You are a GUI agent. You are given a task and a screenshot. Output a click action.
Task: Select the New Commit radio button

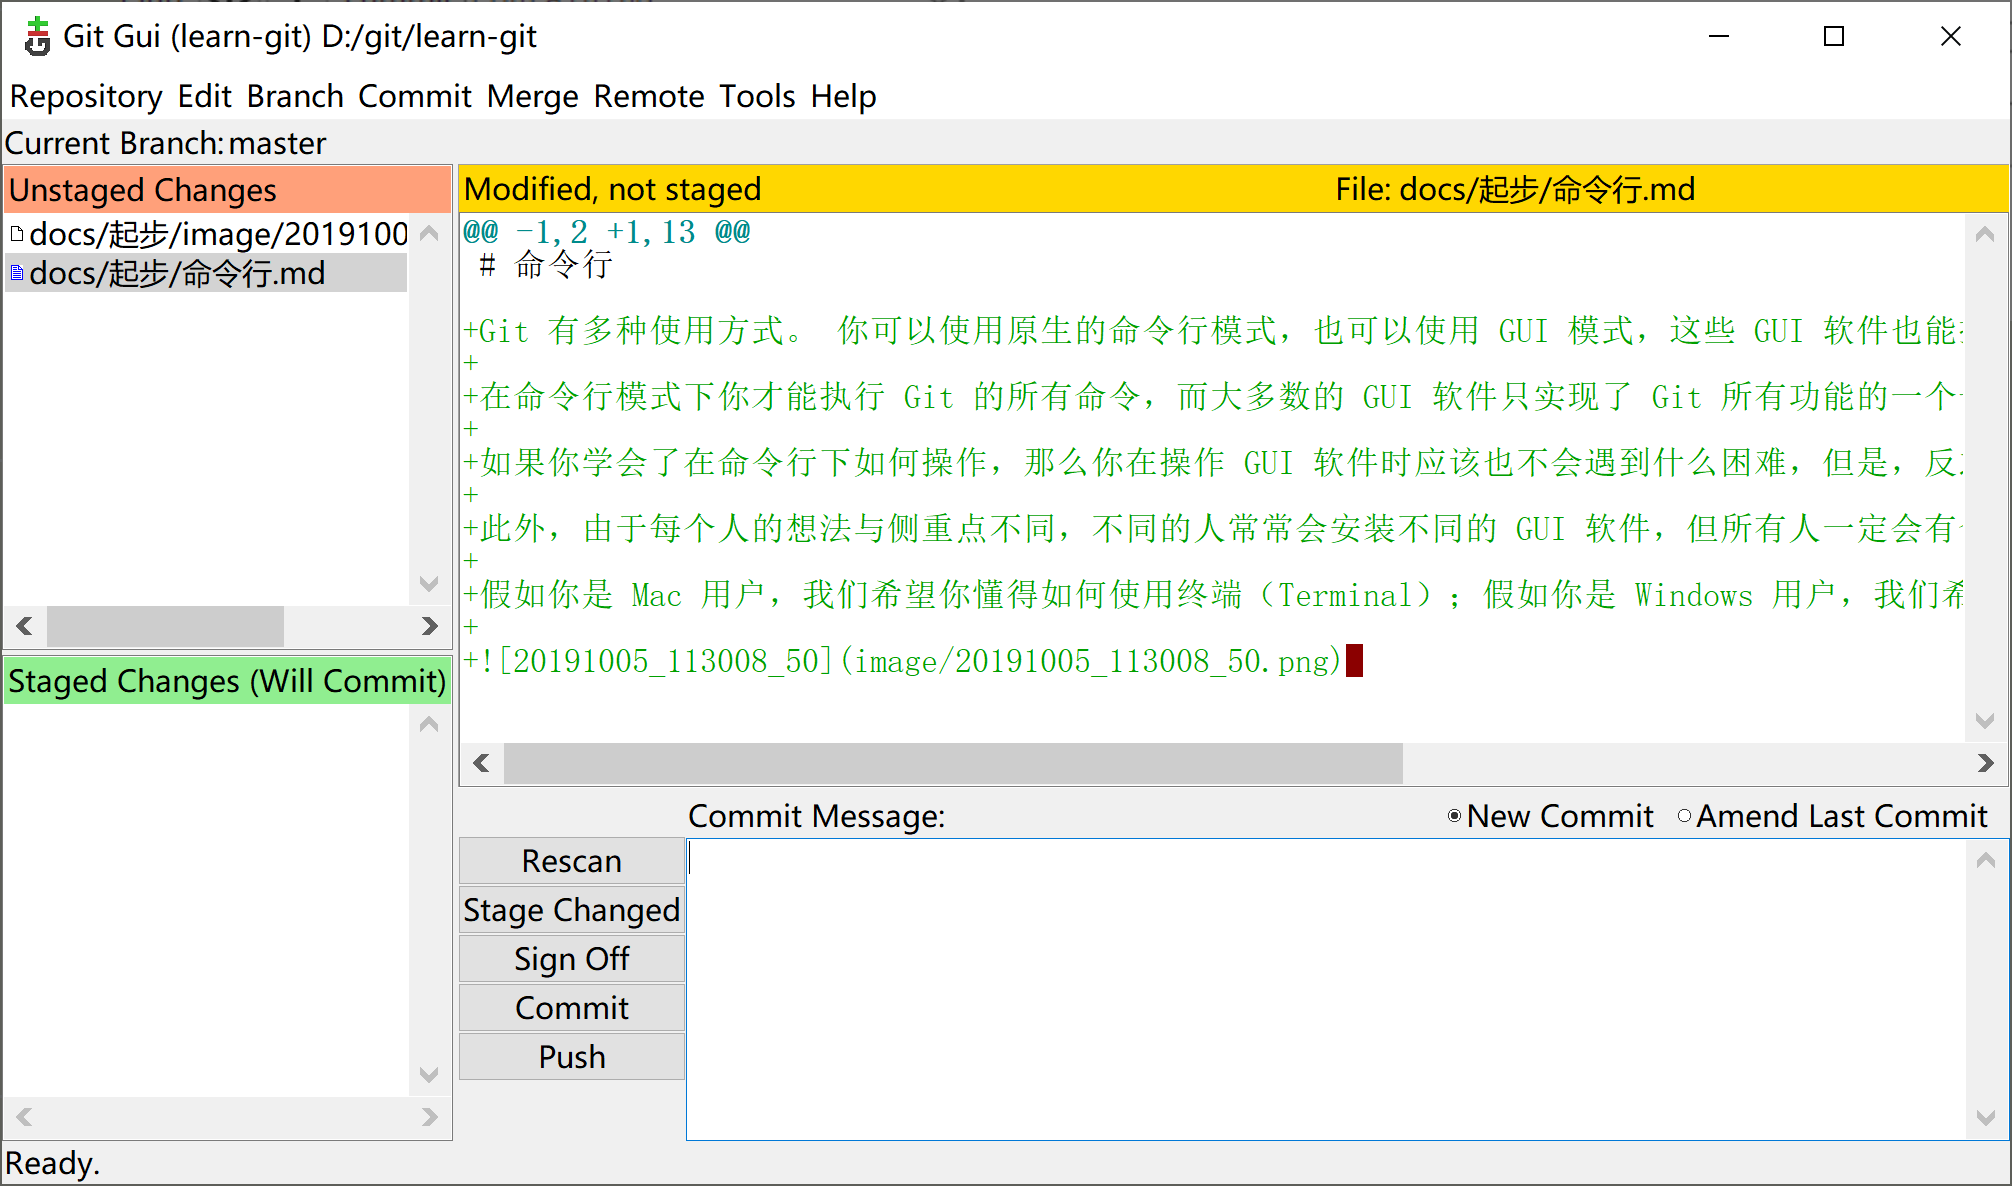[x=1454, y=816]
